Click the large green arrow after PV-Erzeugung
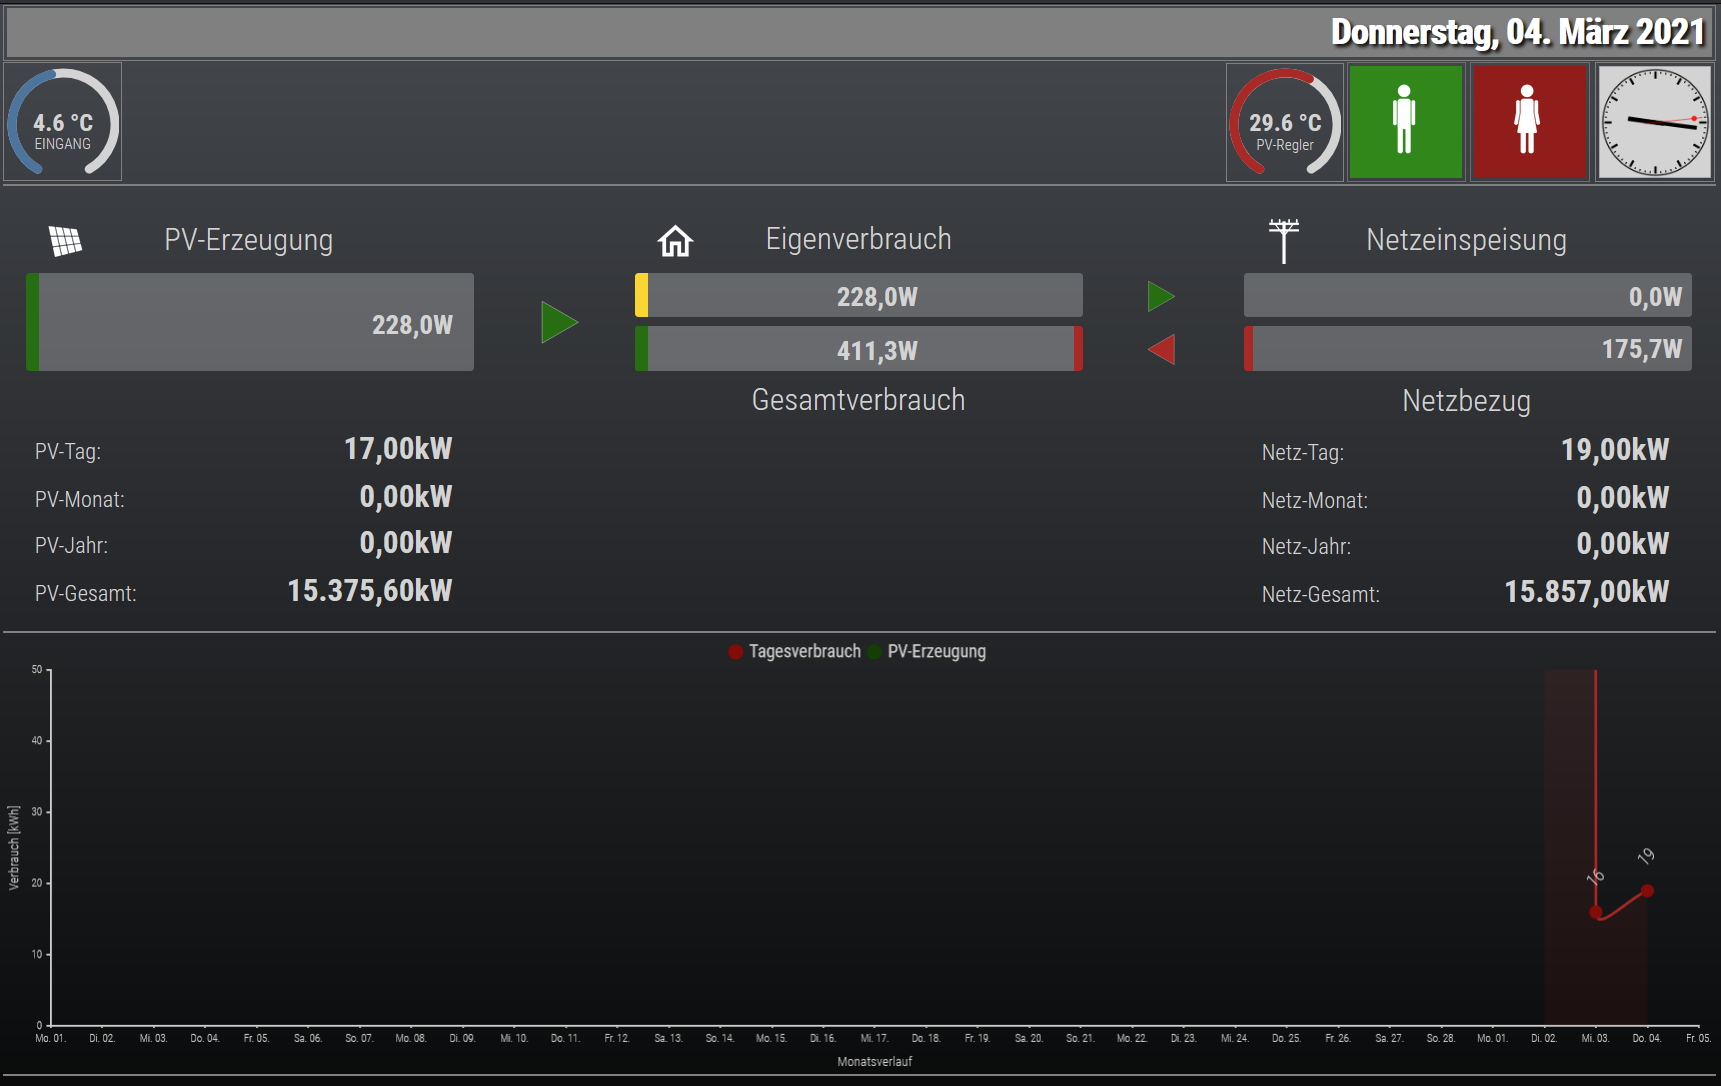The width and height of the screenshot is (1721, 1086). point(559,322)
